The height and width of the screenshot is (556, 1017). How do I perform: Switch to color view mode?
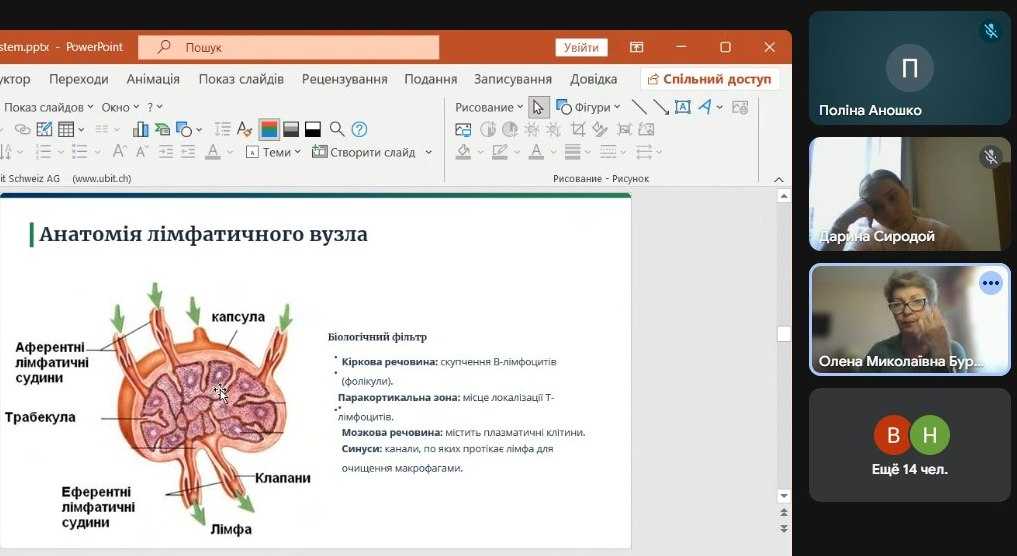tap(268, 129)
